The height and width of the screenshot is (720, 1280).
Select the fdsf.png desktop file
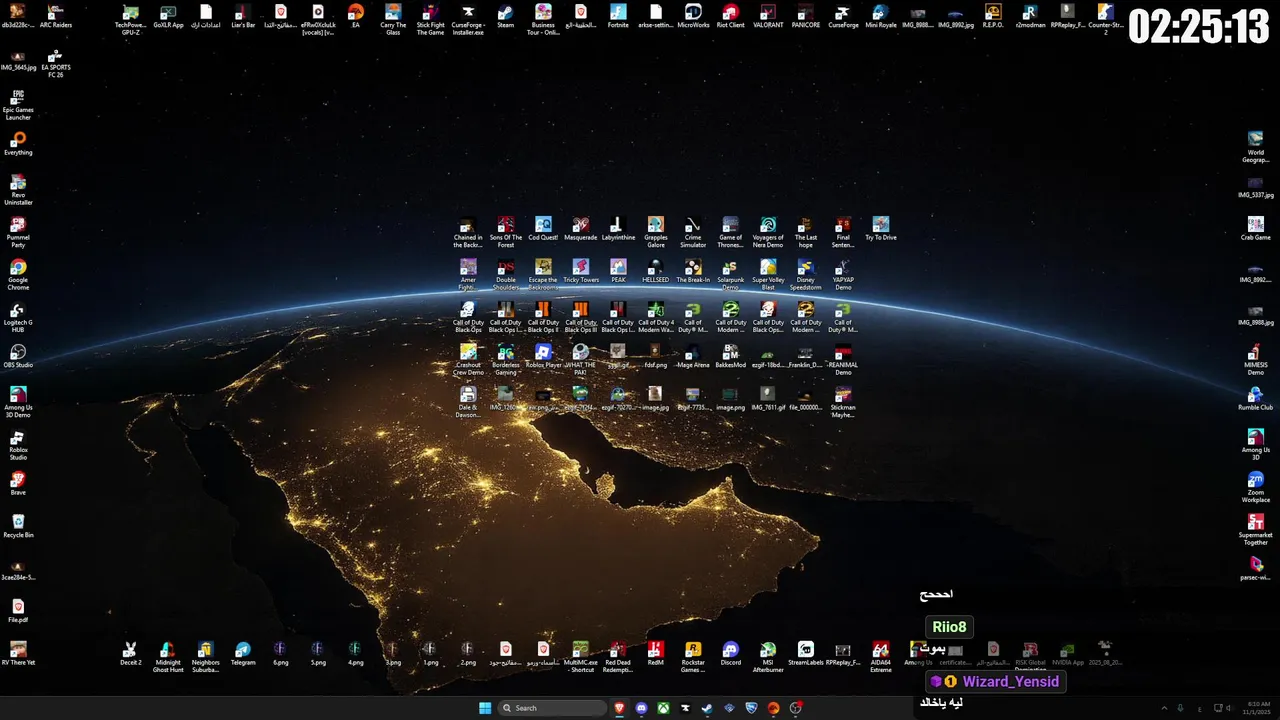point(655,356)
